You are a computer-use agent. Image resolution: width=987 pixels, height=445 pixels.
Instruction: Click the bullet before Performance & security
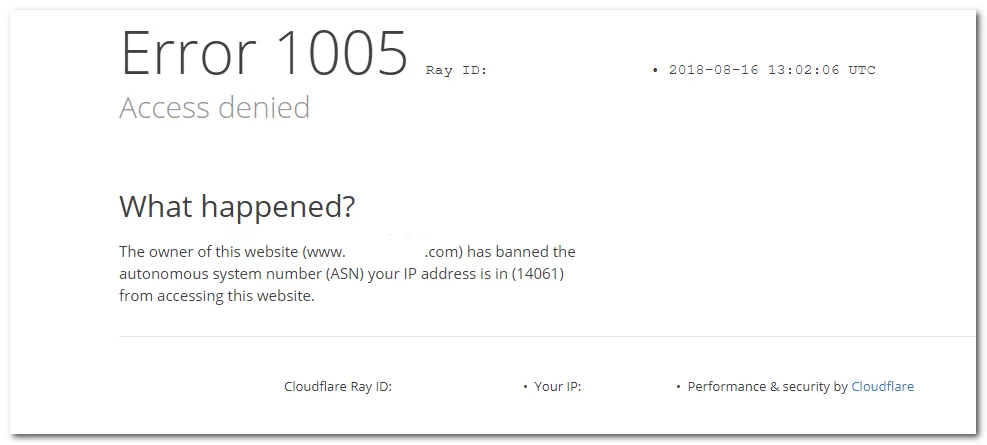point(678,386)
